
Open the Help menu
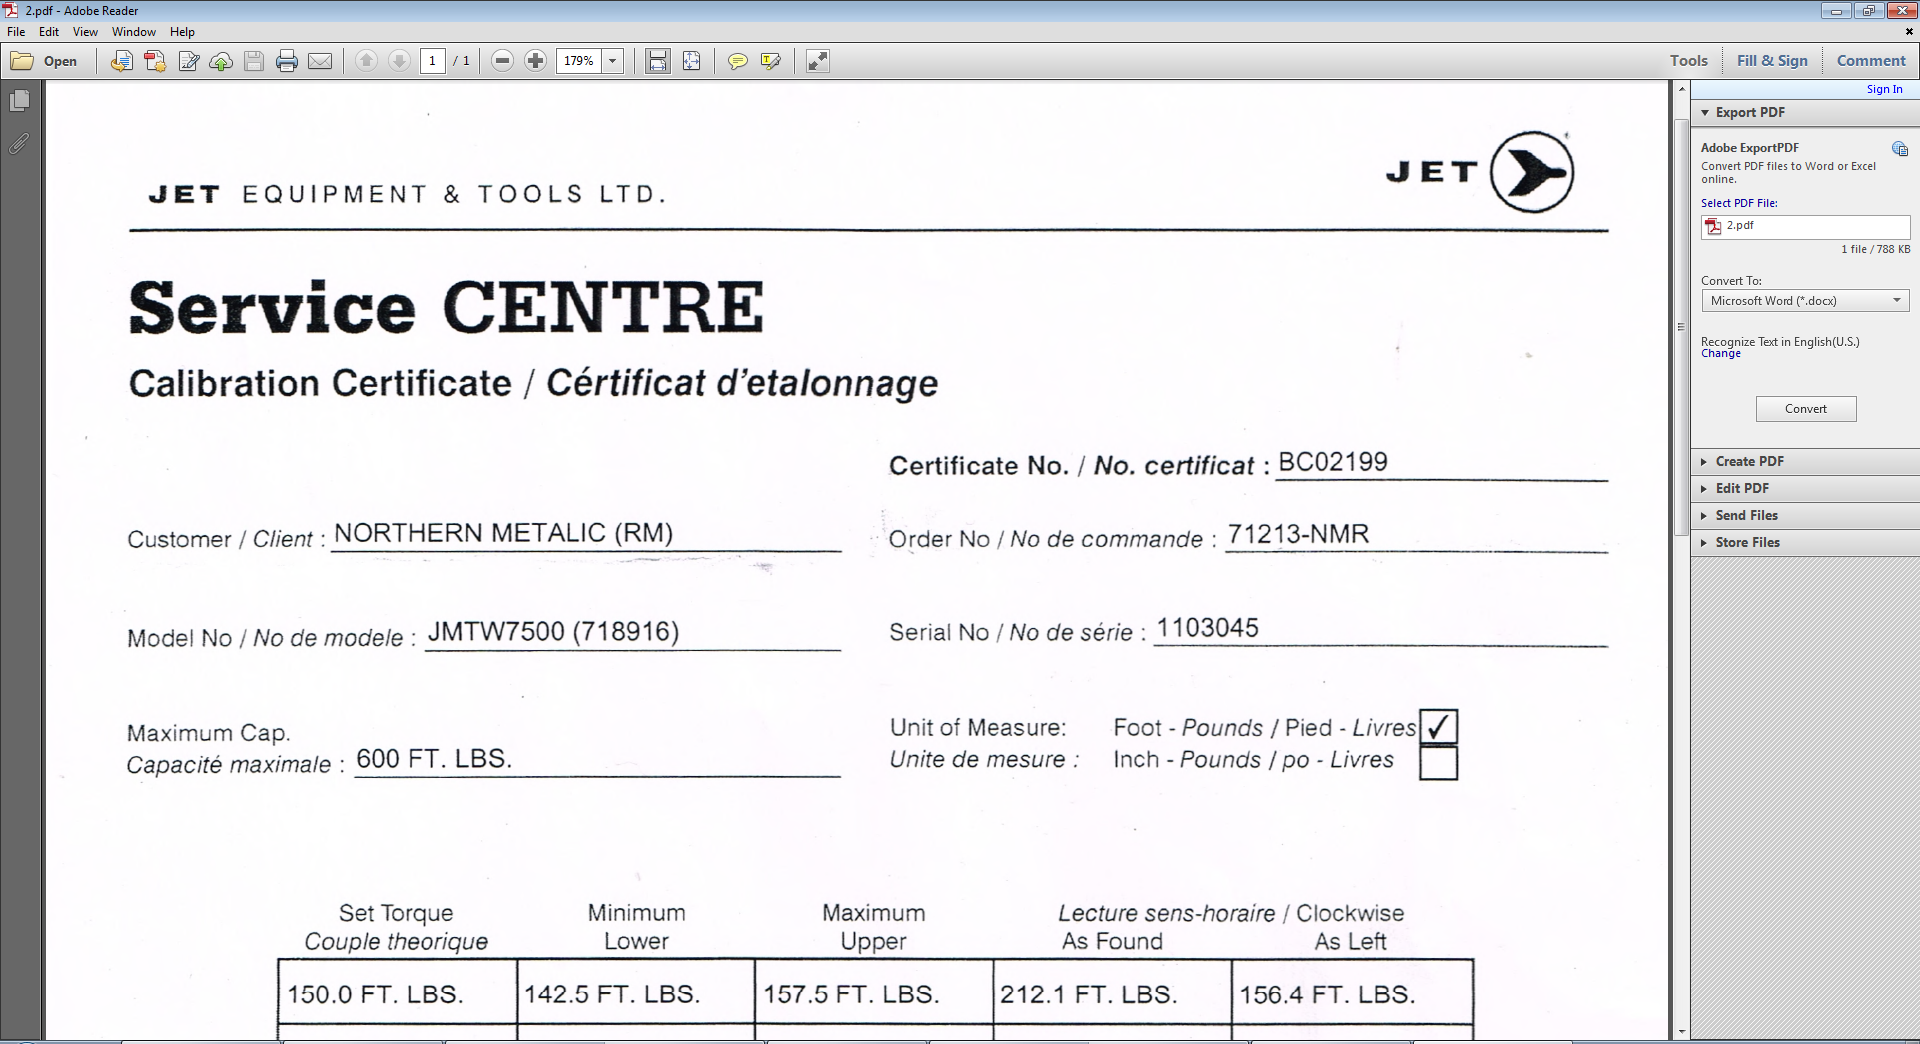pyautogui.click(x=182, y=32)
